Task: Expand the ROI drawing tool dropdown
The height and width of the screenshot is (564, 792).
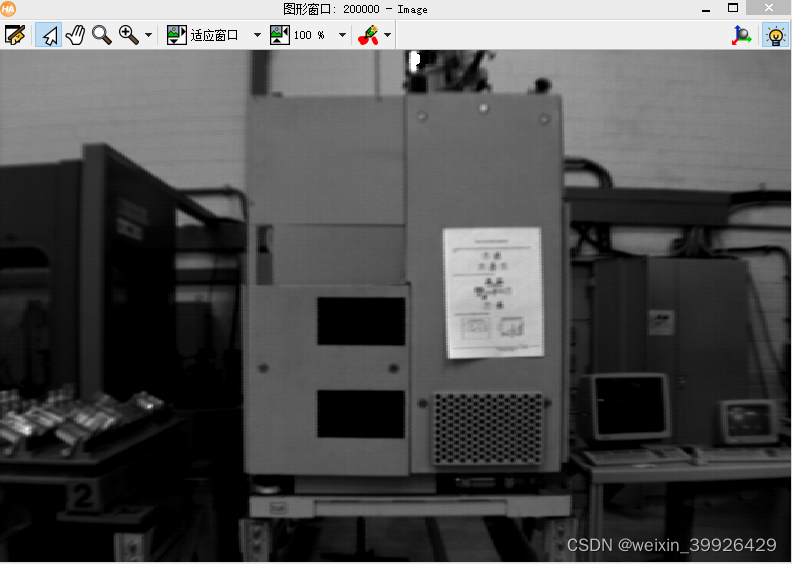Action: point(387,35)
